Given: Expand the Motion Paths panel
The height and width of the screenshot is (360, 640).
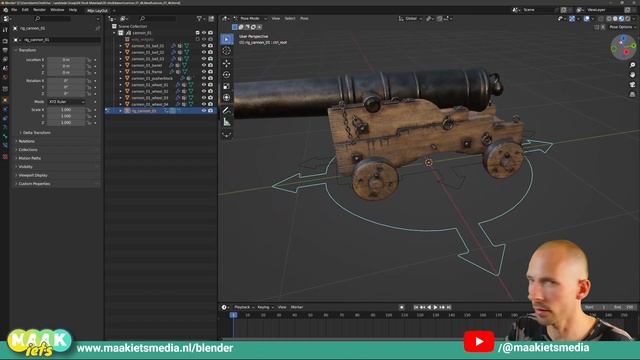Looking at the screenshot, I should click(x=30, y=158).
